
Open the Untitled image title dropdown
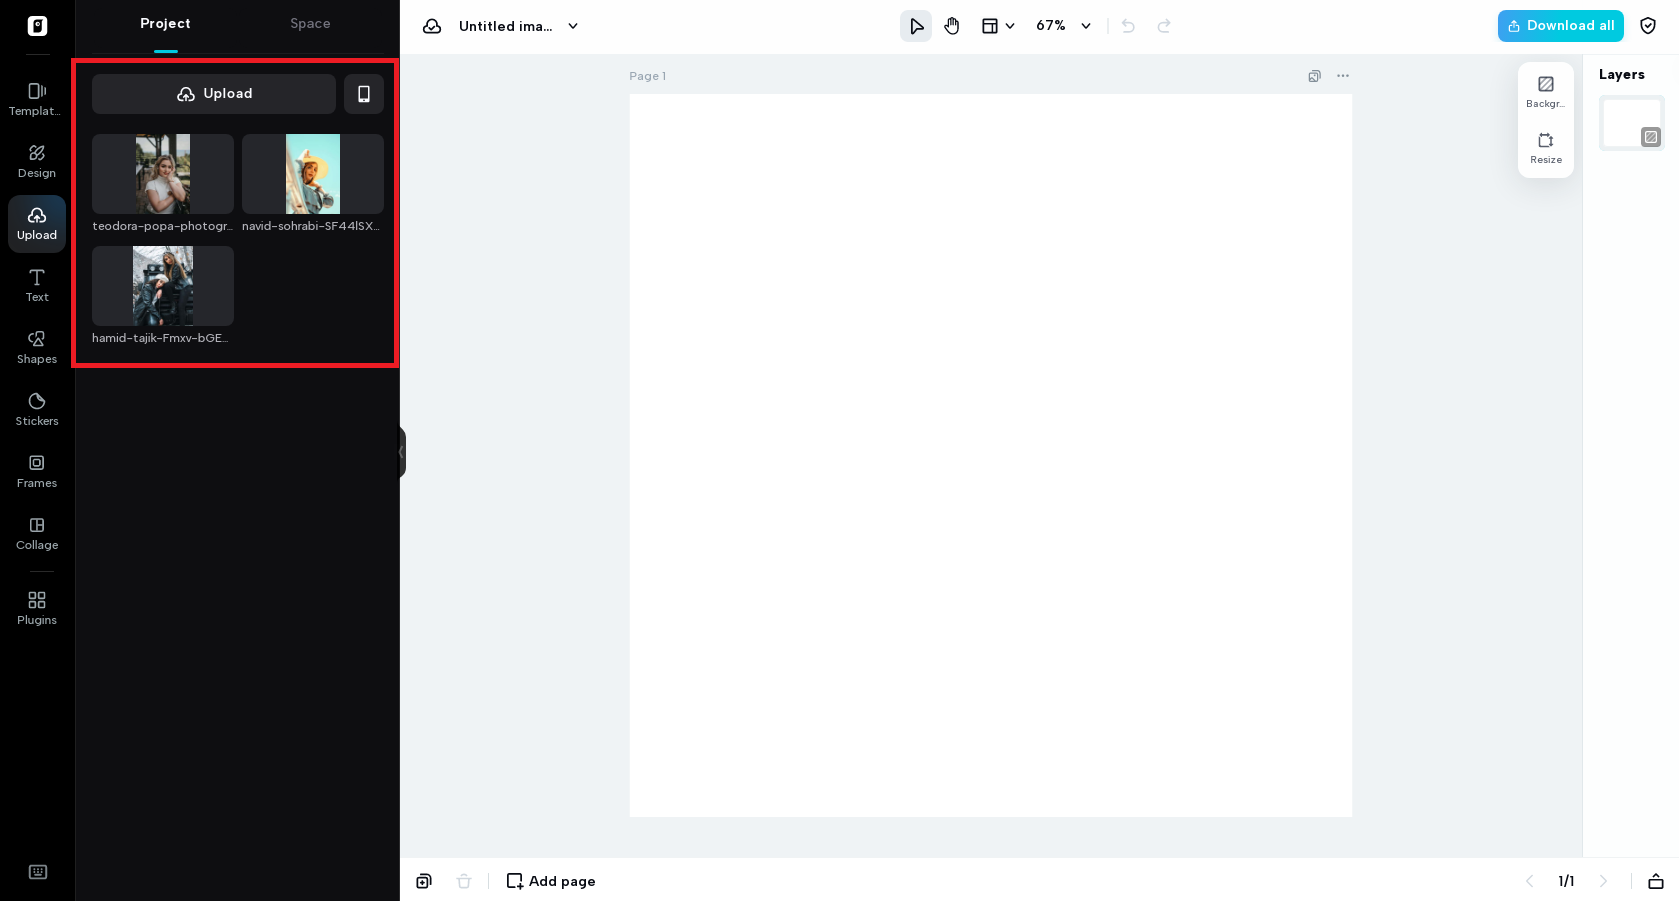click(572, 27)
